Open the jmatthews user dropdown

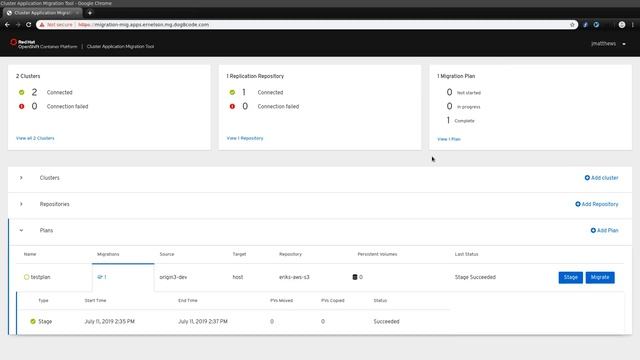click(x=608, y=44)
